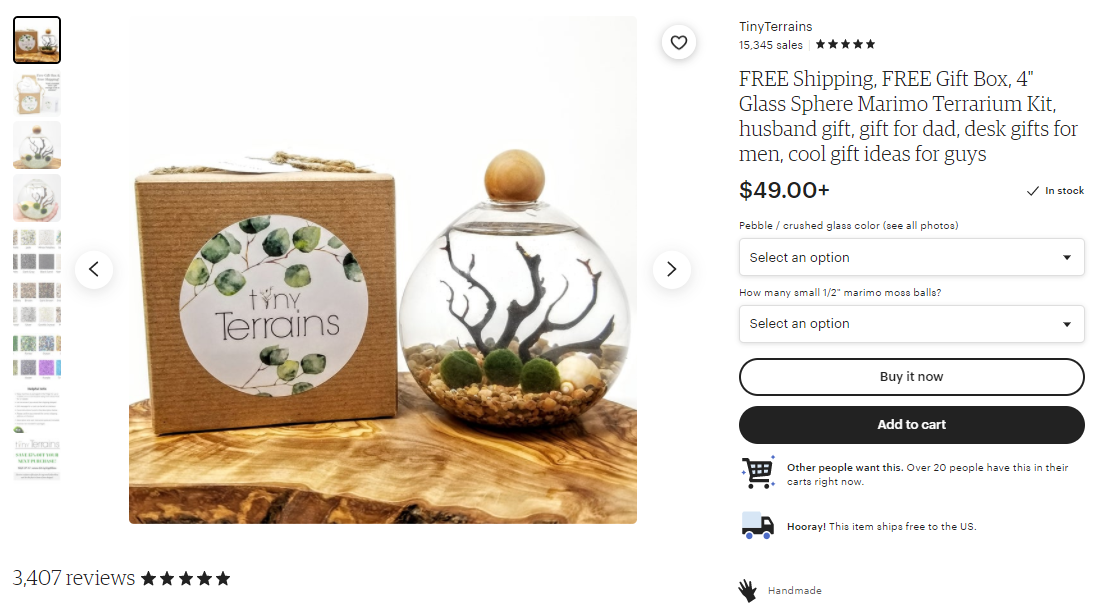Image resolution: width=1110 pixels, height=604 pixels.
Task: Click the free shipping truck icon
Action: (757, 525)
